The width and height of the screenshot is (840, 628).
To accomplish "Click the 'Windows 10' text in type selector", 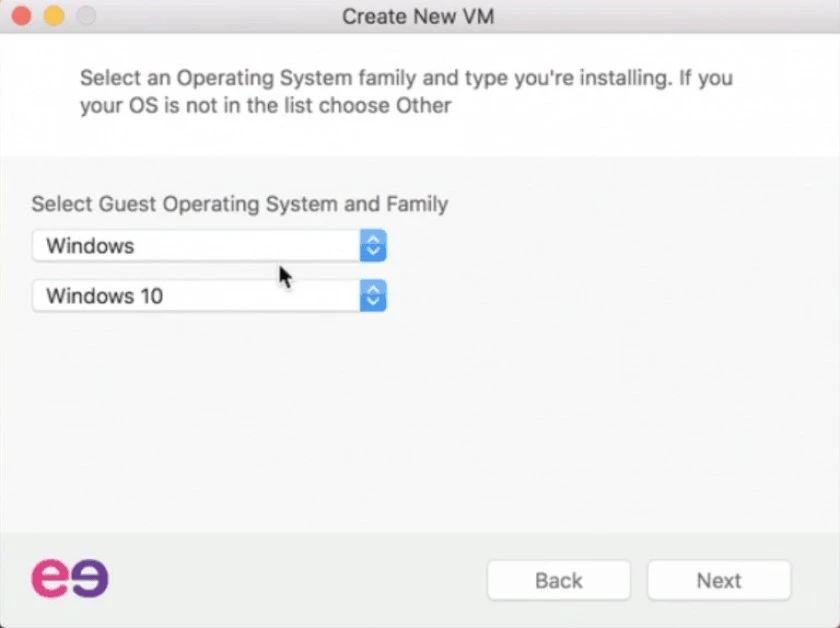I will (x=104, y=296).
